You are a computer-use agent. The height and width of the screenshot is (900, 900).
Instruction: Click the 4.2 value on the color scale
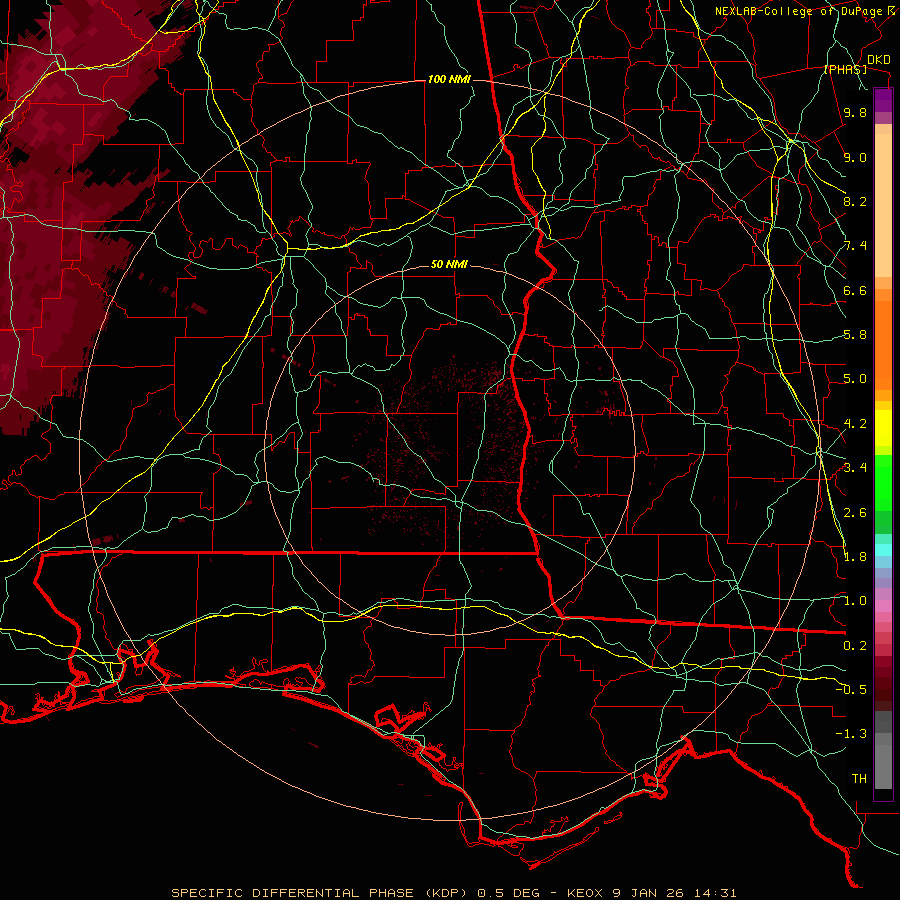tap(855, 424)
